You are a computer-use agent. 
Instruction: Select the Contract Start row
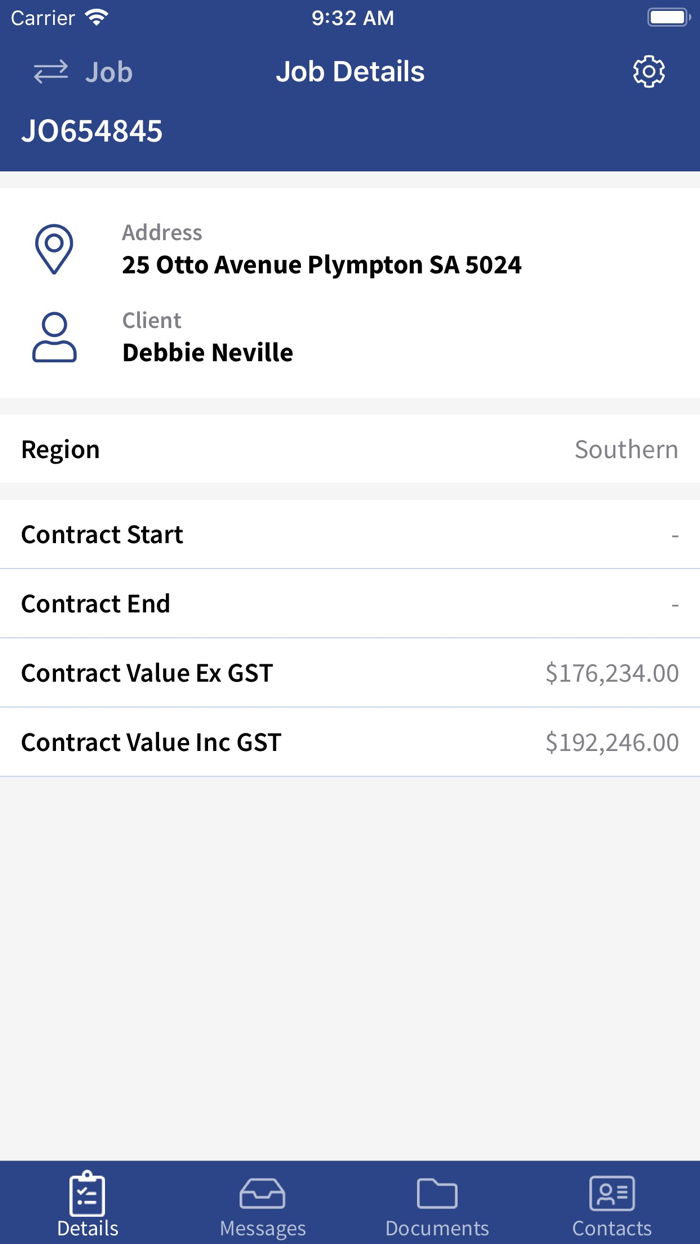click(350, 535)
